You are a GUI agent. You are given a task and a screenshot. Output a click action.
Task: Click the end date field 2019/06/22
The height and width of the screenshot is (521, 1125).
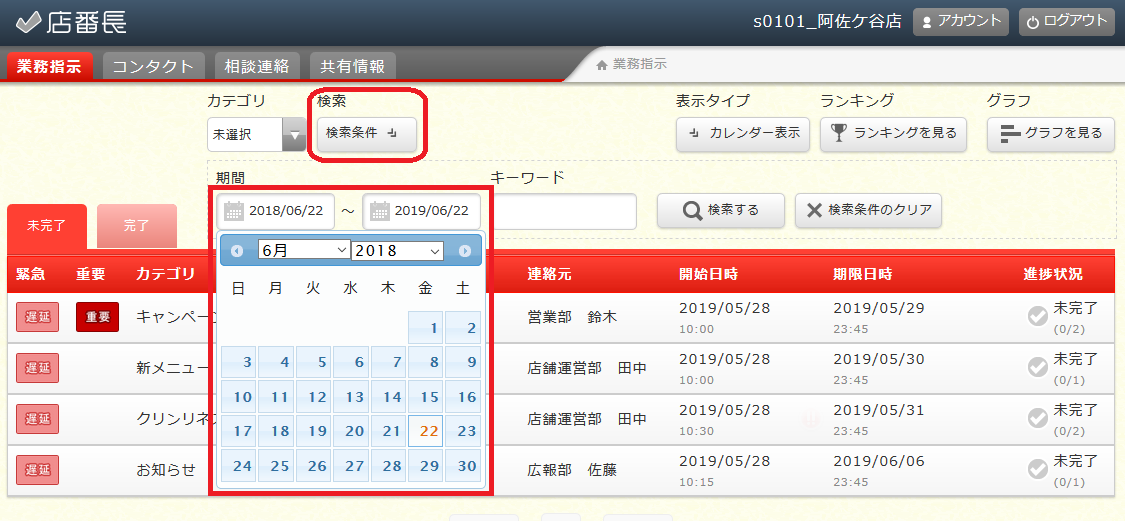point(421,211)
